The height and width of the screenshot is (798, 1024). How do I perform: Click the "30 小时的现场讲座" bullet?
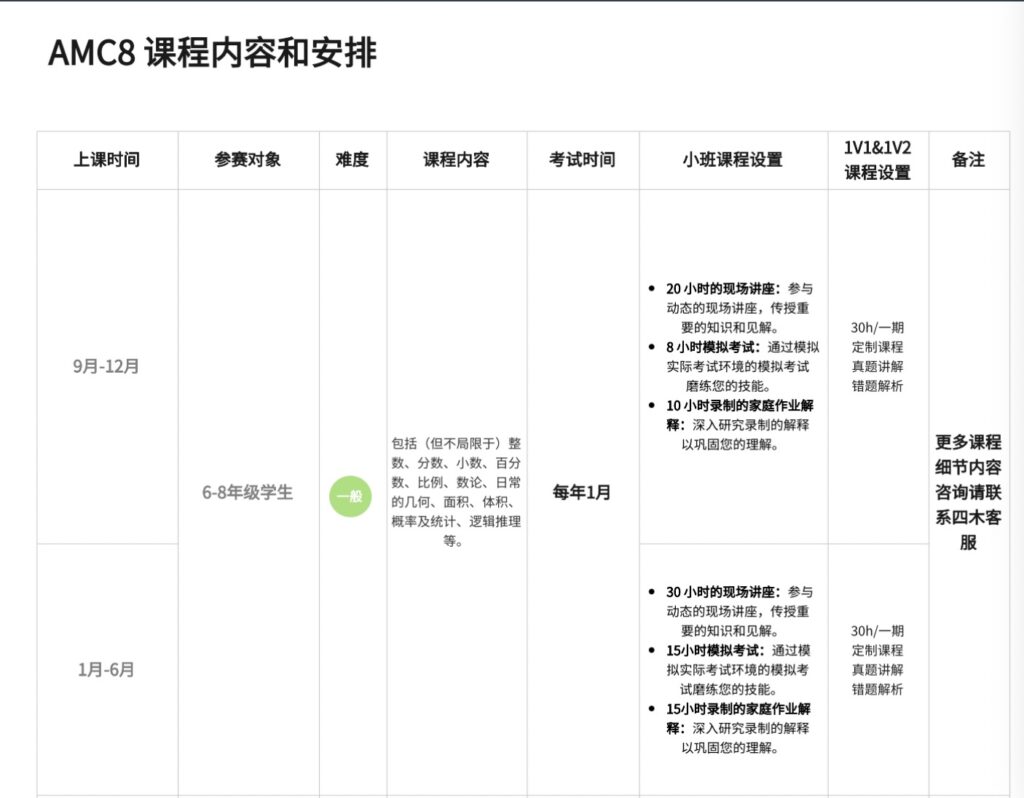coord(733,611)
